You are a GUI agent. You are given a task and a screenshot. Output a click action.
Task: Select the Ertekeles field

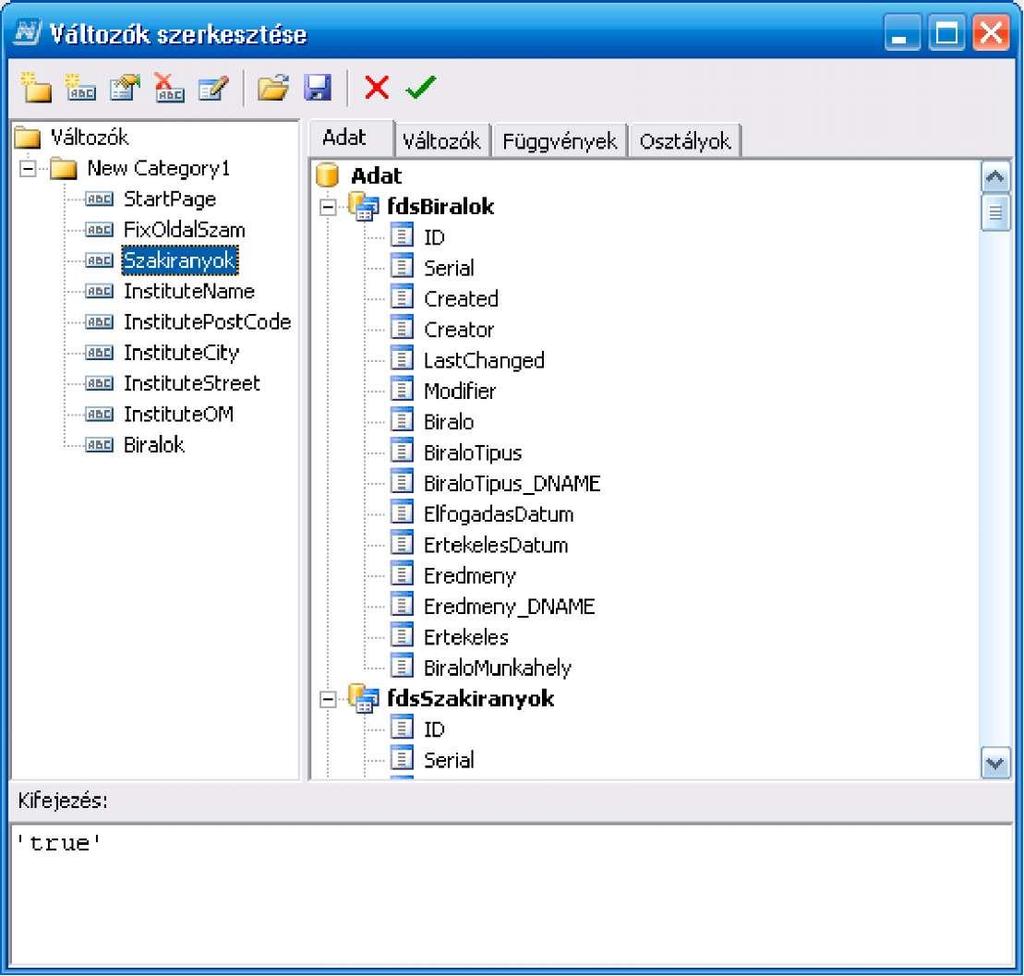[x=466, y=636]
